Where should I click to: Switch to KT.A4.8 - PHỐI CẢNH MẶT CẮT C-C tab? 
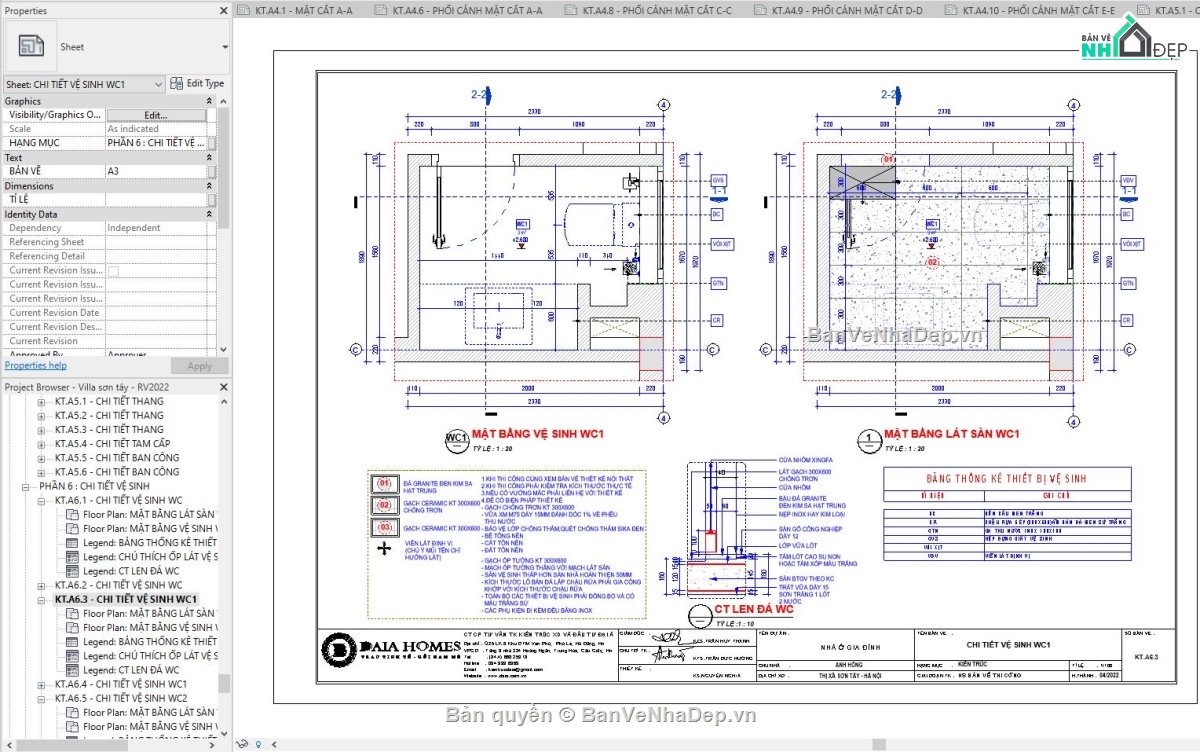coord(657,11)
